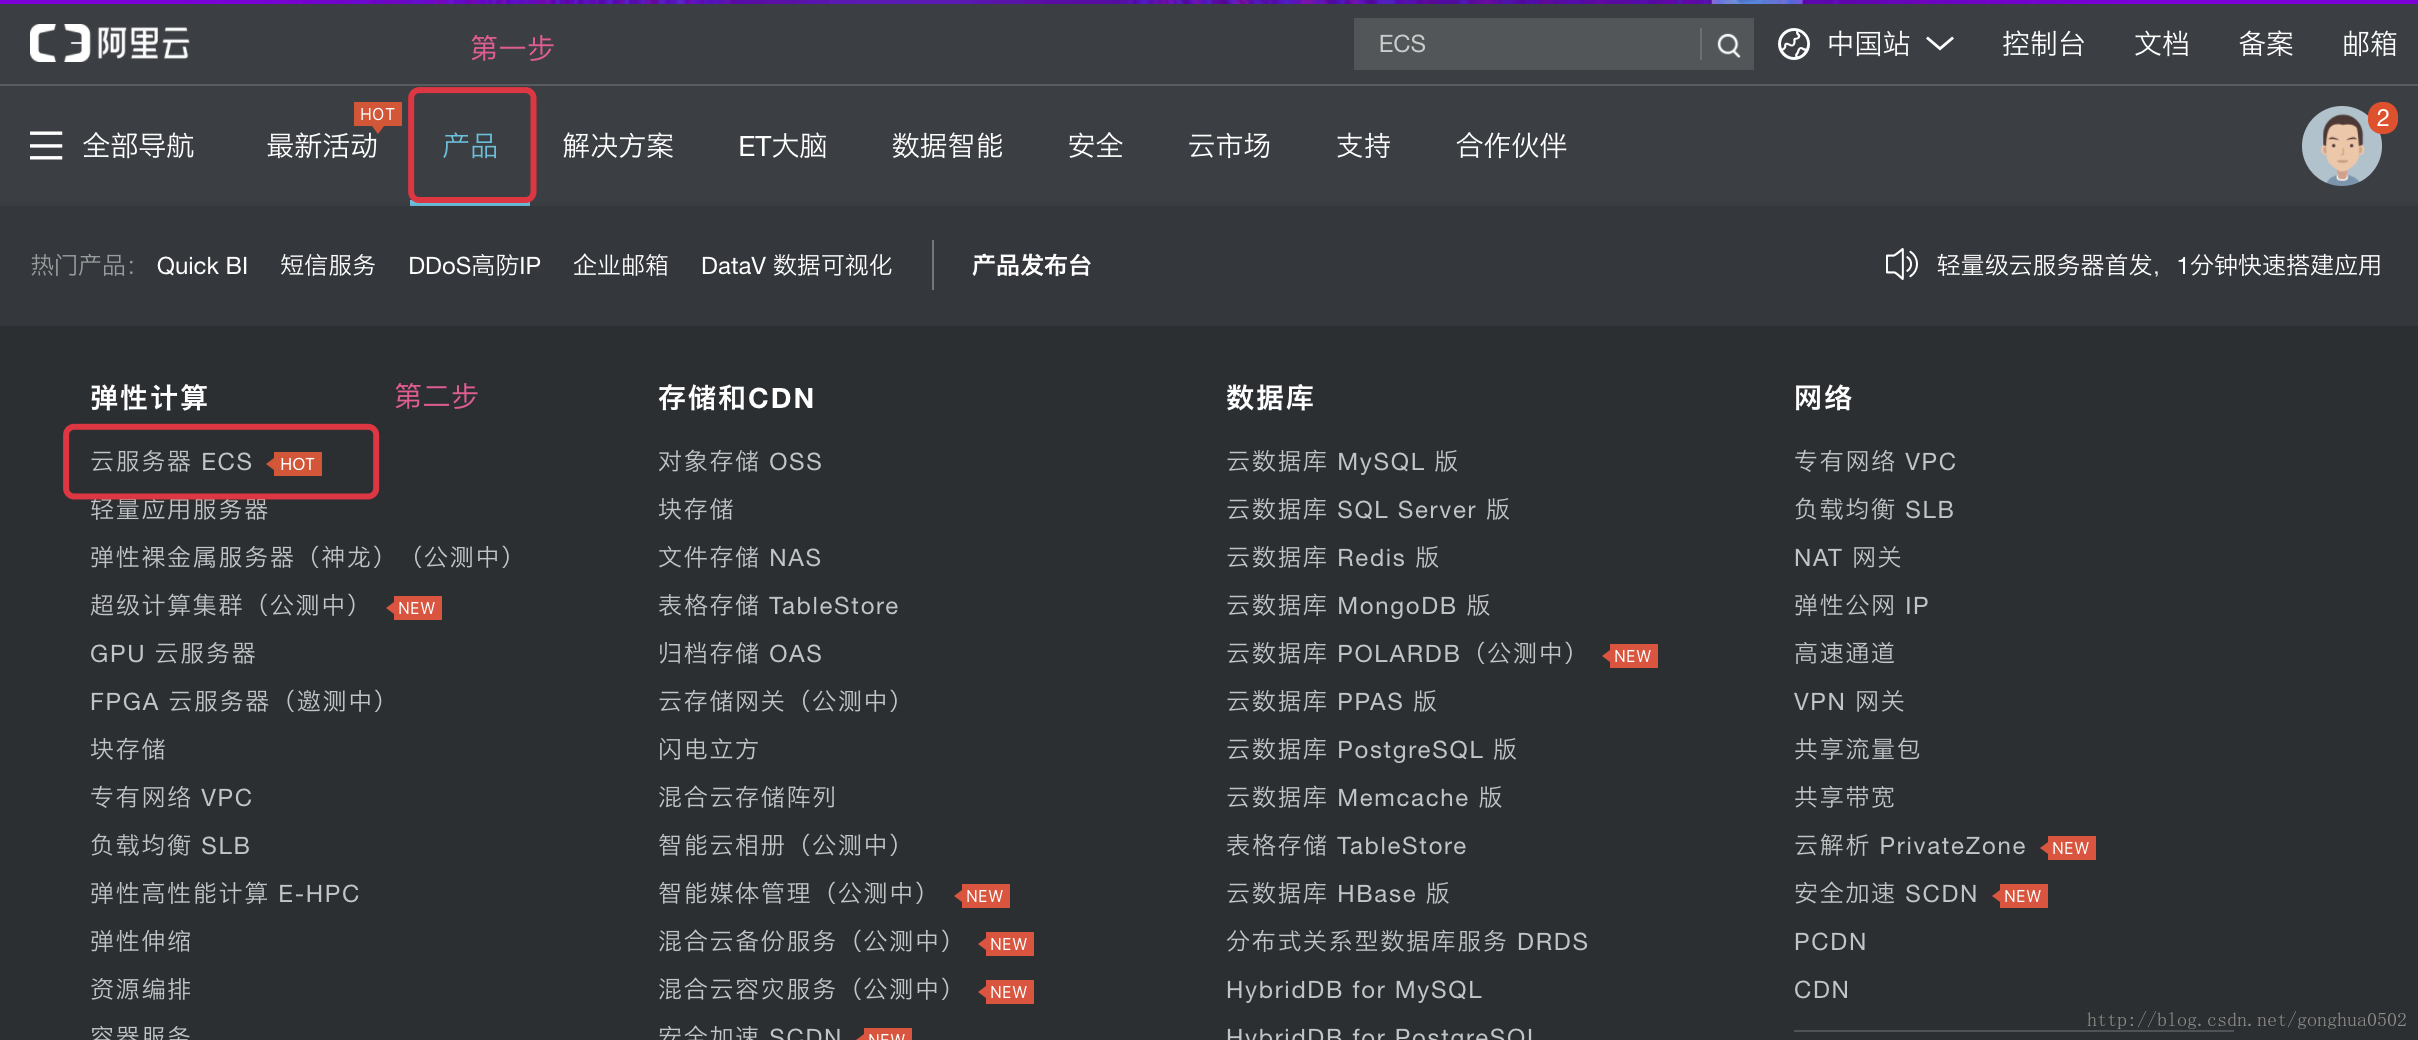Open 云解析 PrivateZone product
The width and height of the screenshot is (2418, 1040).
click(1910, 845)
